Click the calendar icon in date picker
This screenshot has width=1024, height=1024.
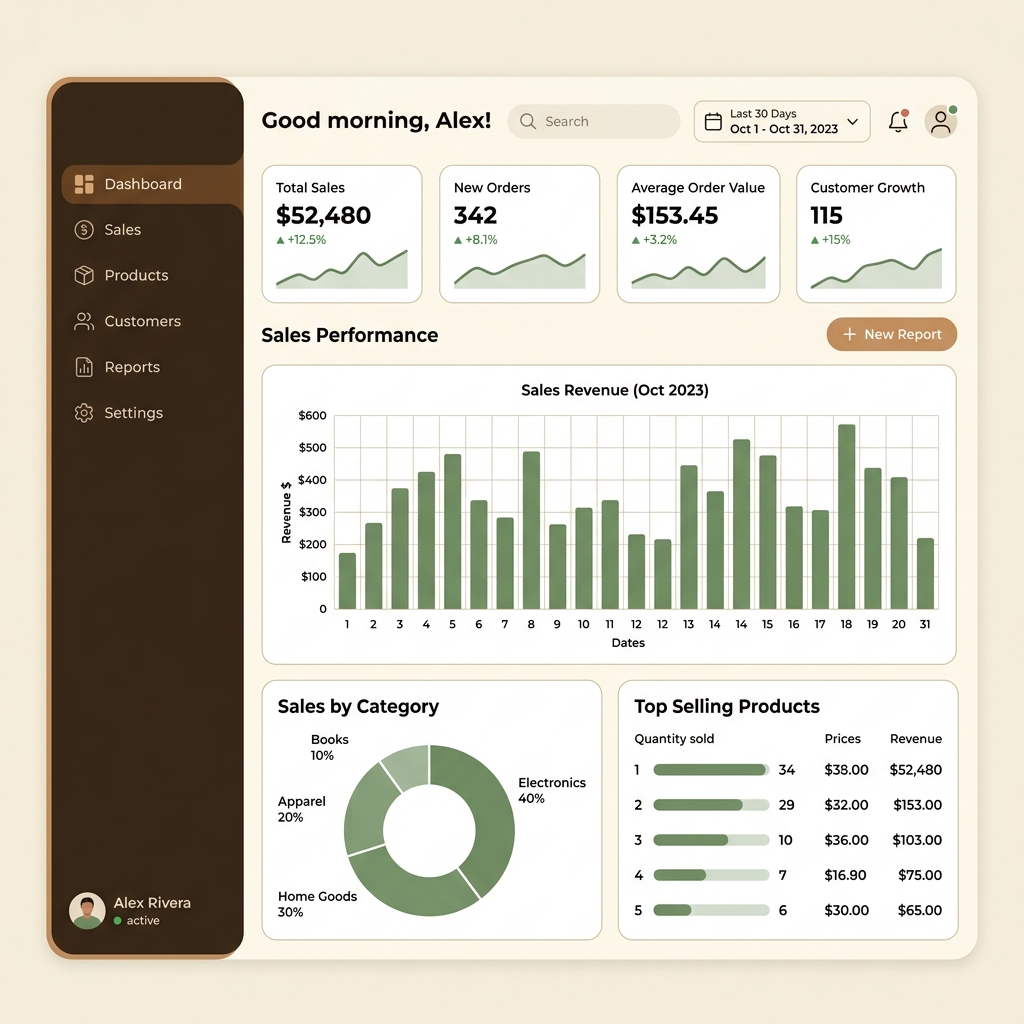(713, 122)
